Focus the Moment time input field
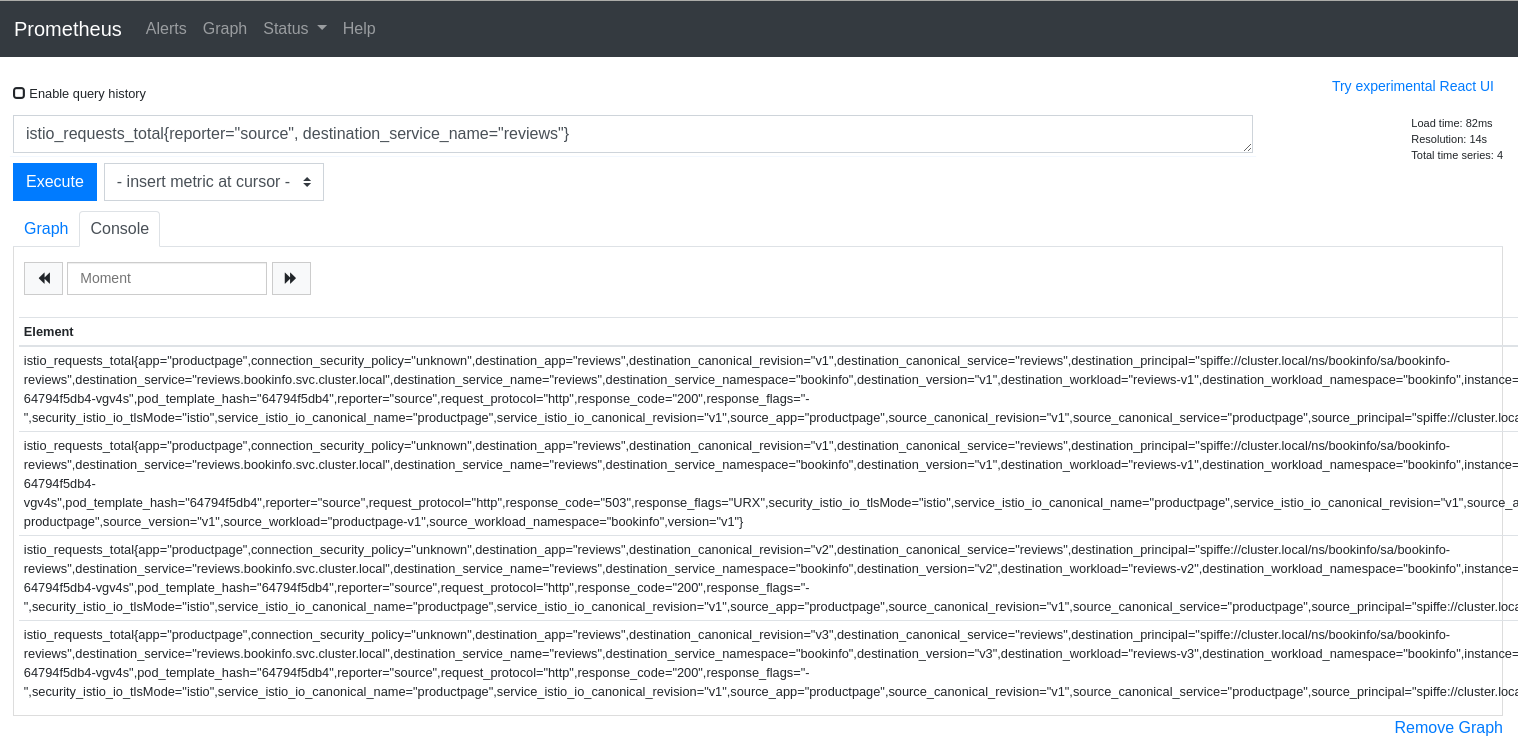This screenshot has width=1518, height=745. click(x=167, y=278)
